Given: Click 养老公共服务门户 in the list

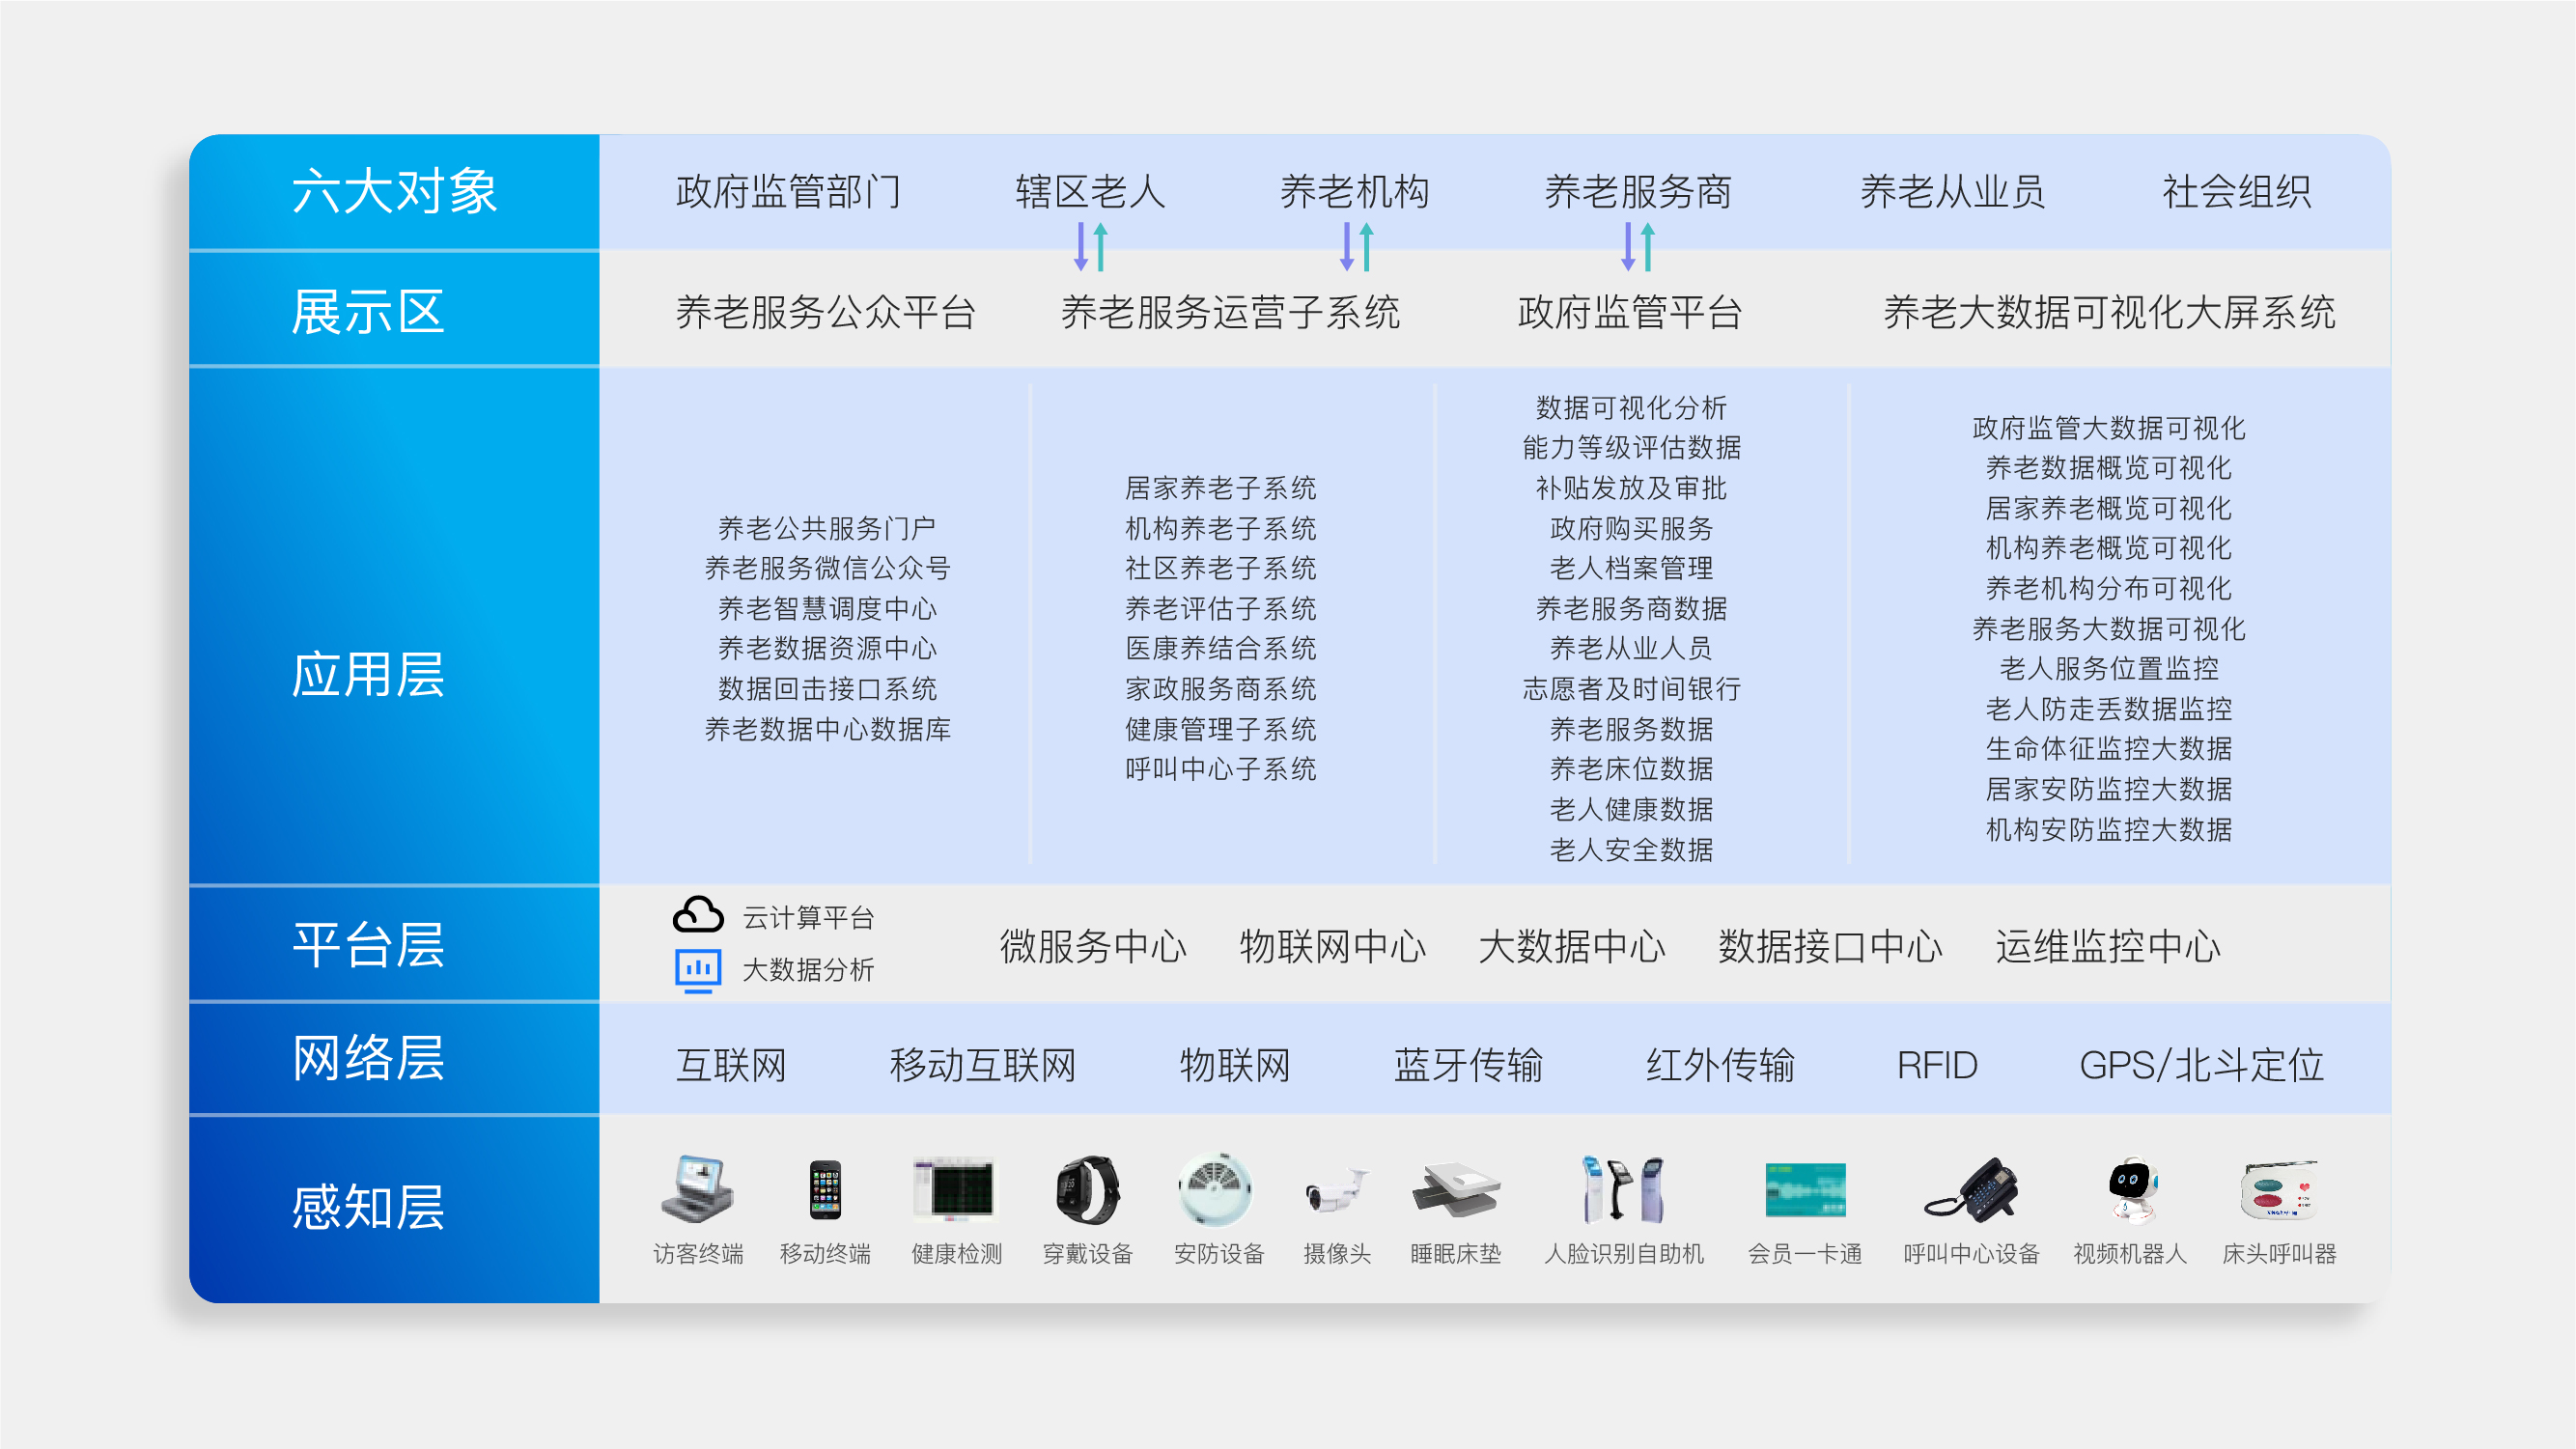Looking at the screenshot, I should point(827,528).
